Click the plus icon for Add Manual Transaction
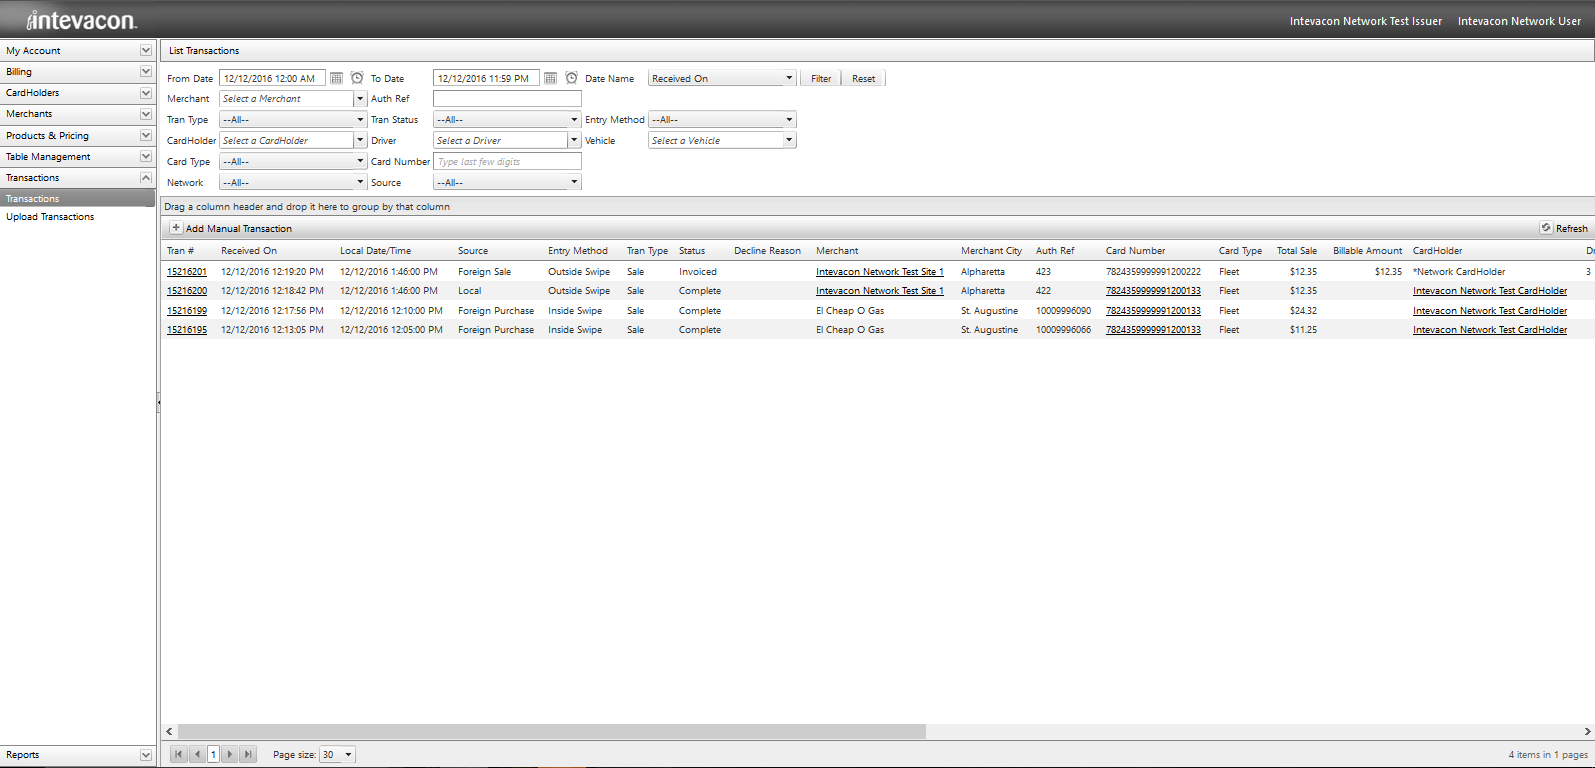 tap(176, 228)
